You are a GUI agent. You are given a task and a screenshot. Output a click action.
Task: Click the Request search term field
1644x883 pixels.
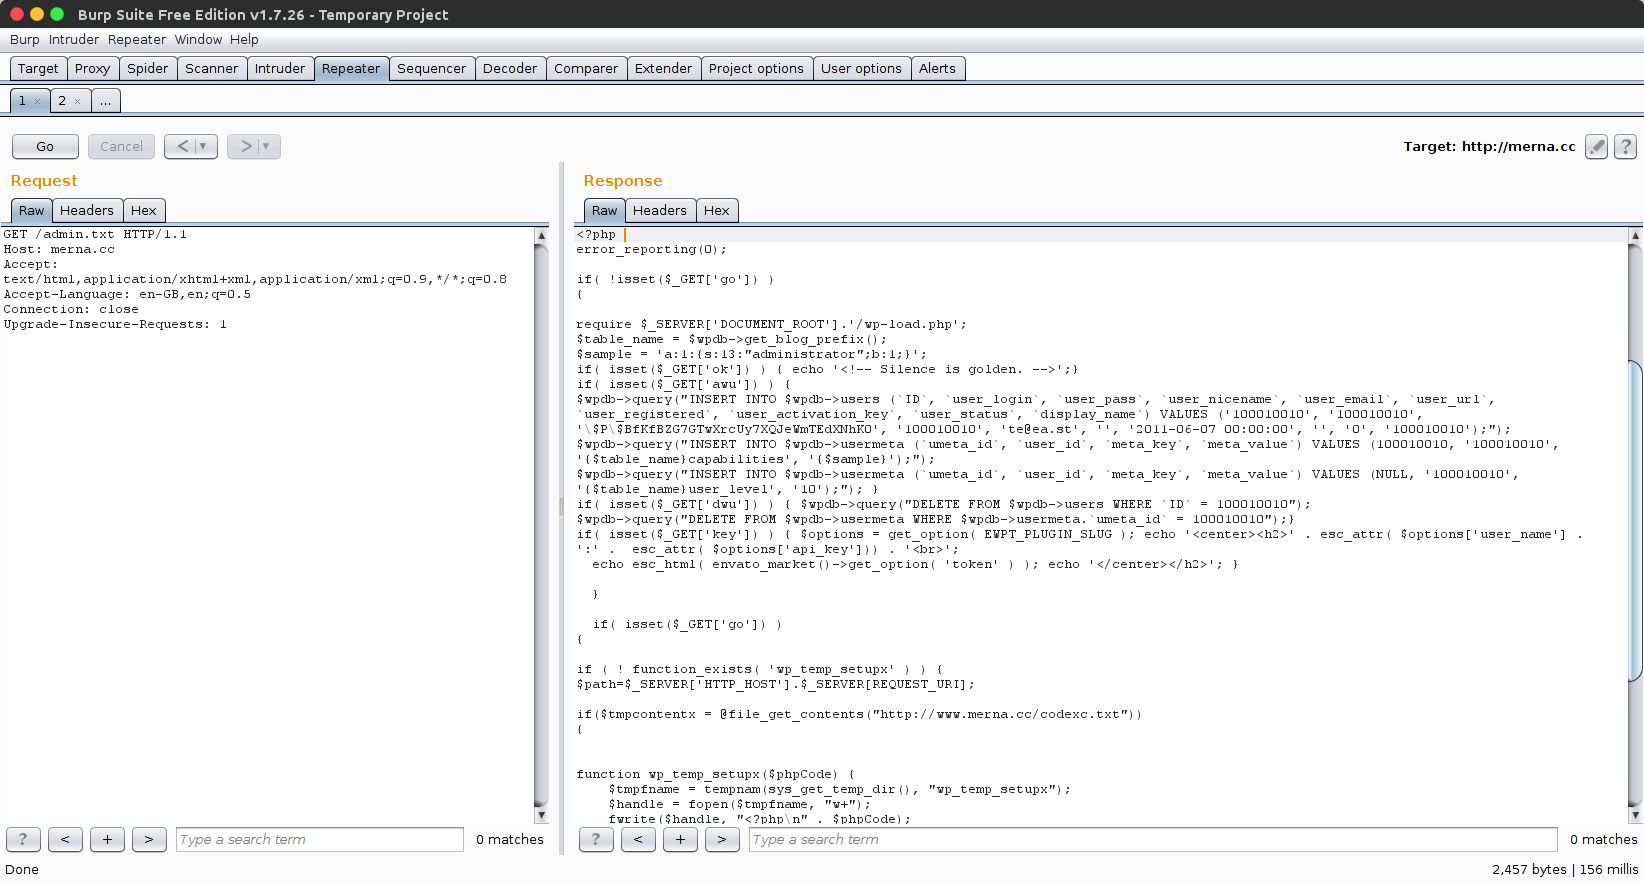pyautogui.click(x=320, y=839)
